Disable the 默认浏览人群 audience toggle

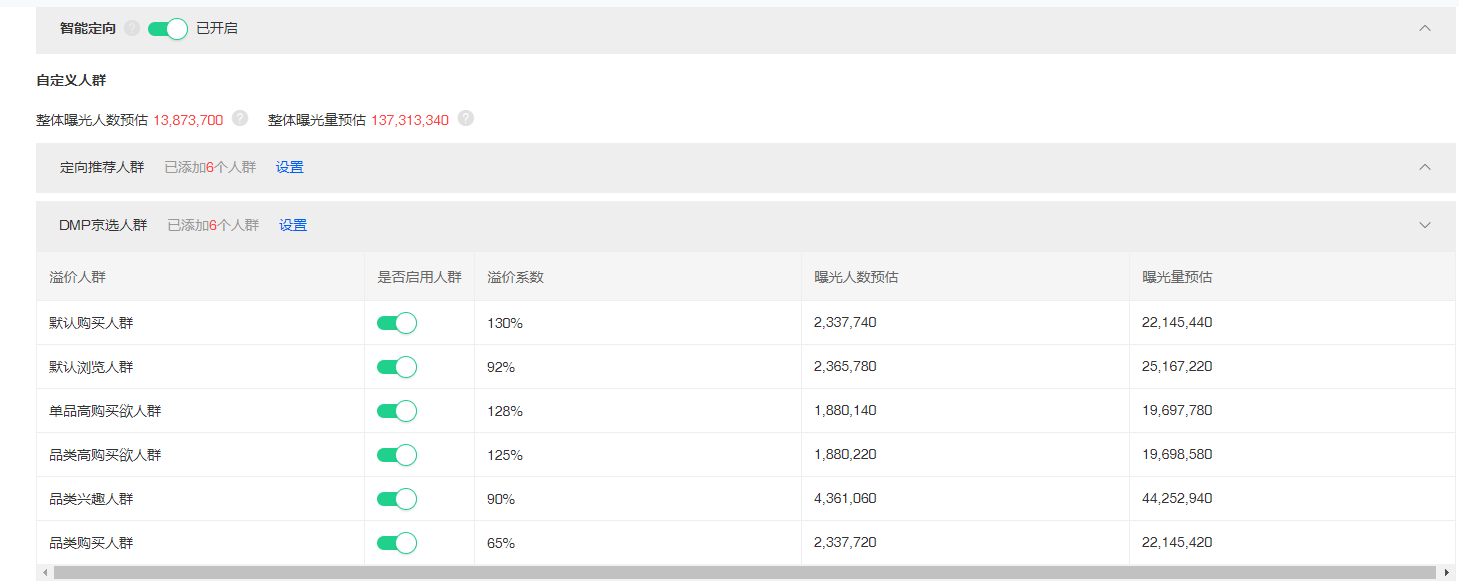tap(396, 367)
